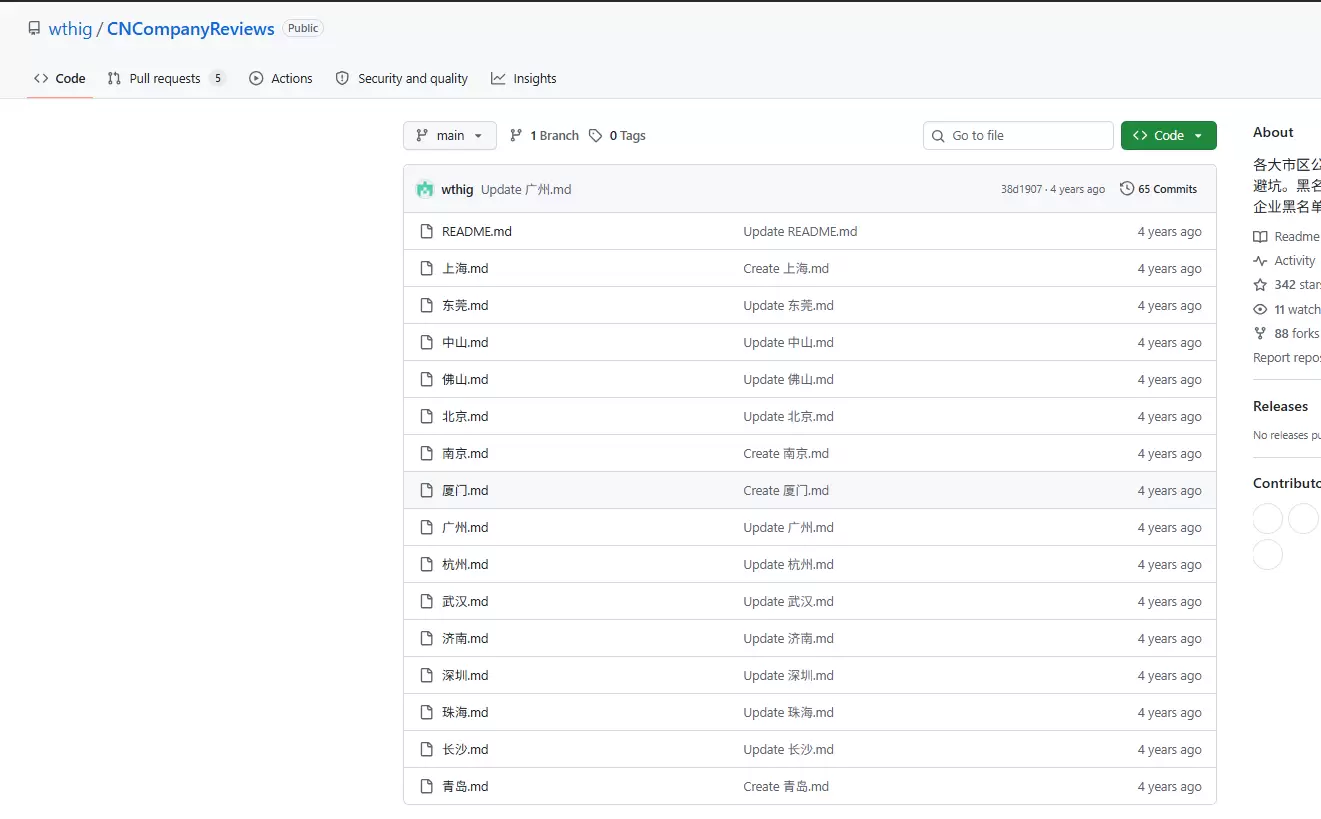Viewport: 1321px width, 819px height.
Task: Open the 青岛.md file
Action: point(465,787)
